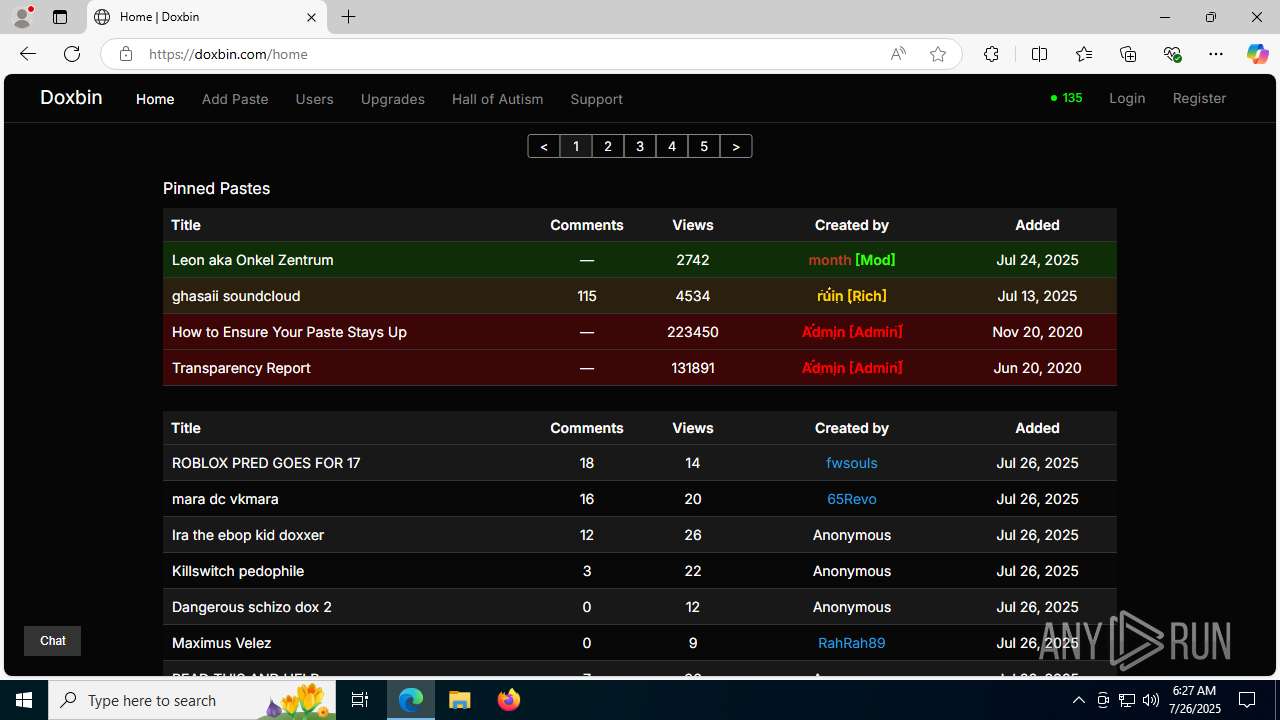Open 'How to Ensure Your Paste Stays Up'

pos(289,332)
